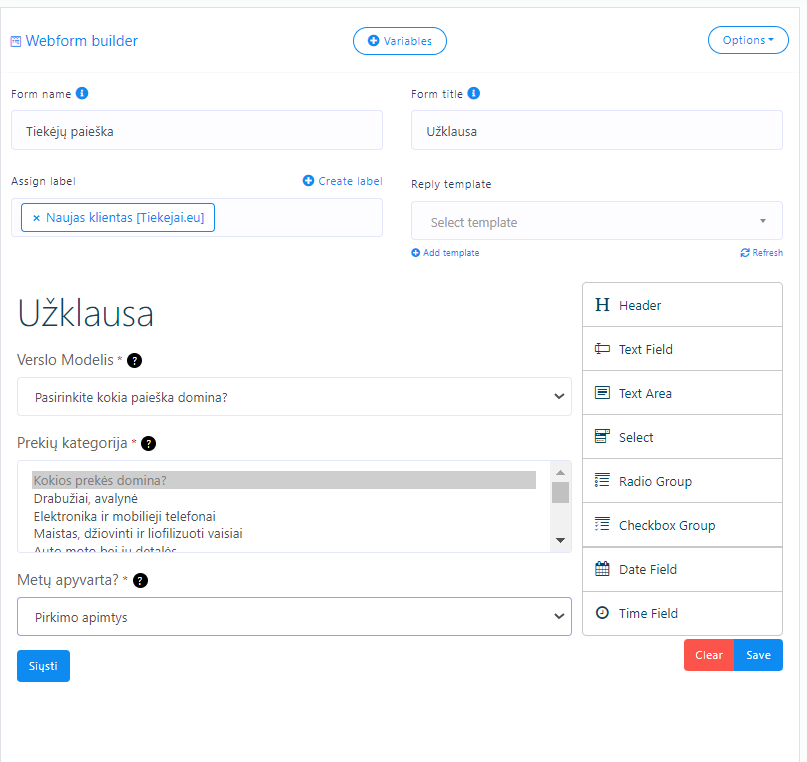Click the Metų apyvarta help question icon
Viewport: 807px width, 762px height.
(140, 580)
